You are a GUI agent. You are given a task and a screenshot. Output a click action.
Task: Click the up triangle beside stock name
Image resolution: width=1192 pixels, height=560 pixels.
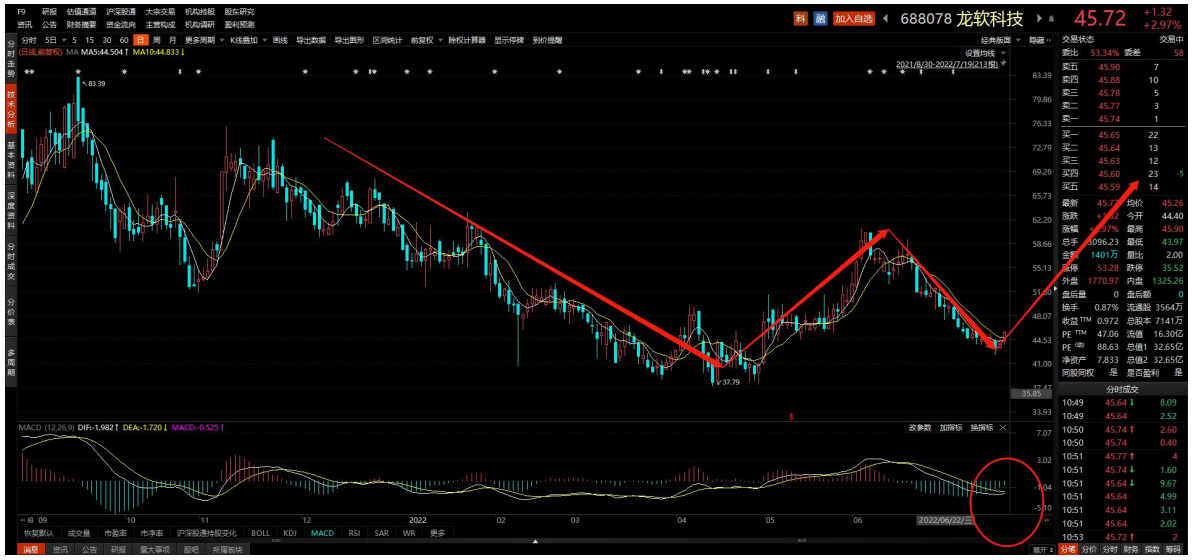pos(1051,18)
